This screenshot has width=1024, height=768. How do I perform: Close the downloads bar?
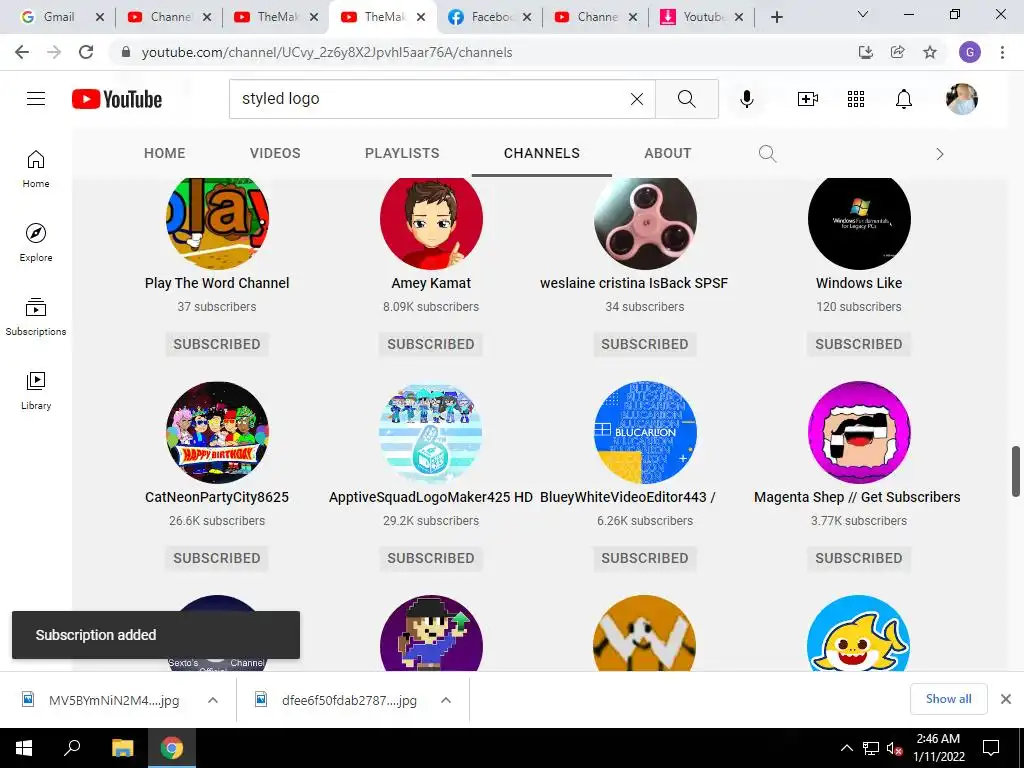point(1006,699)
